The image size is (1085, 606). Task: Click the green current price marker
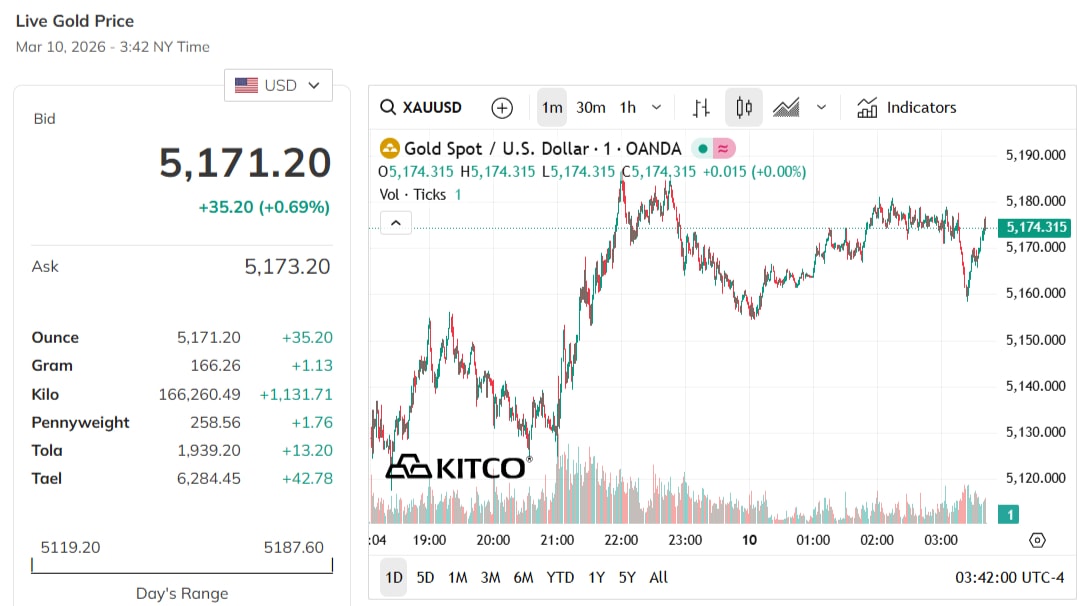tap(1036, 228)
